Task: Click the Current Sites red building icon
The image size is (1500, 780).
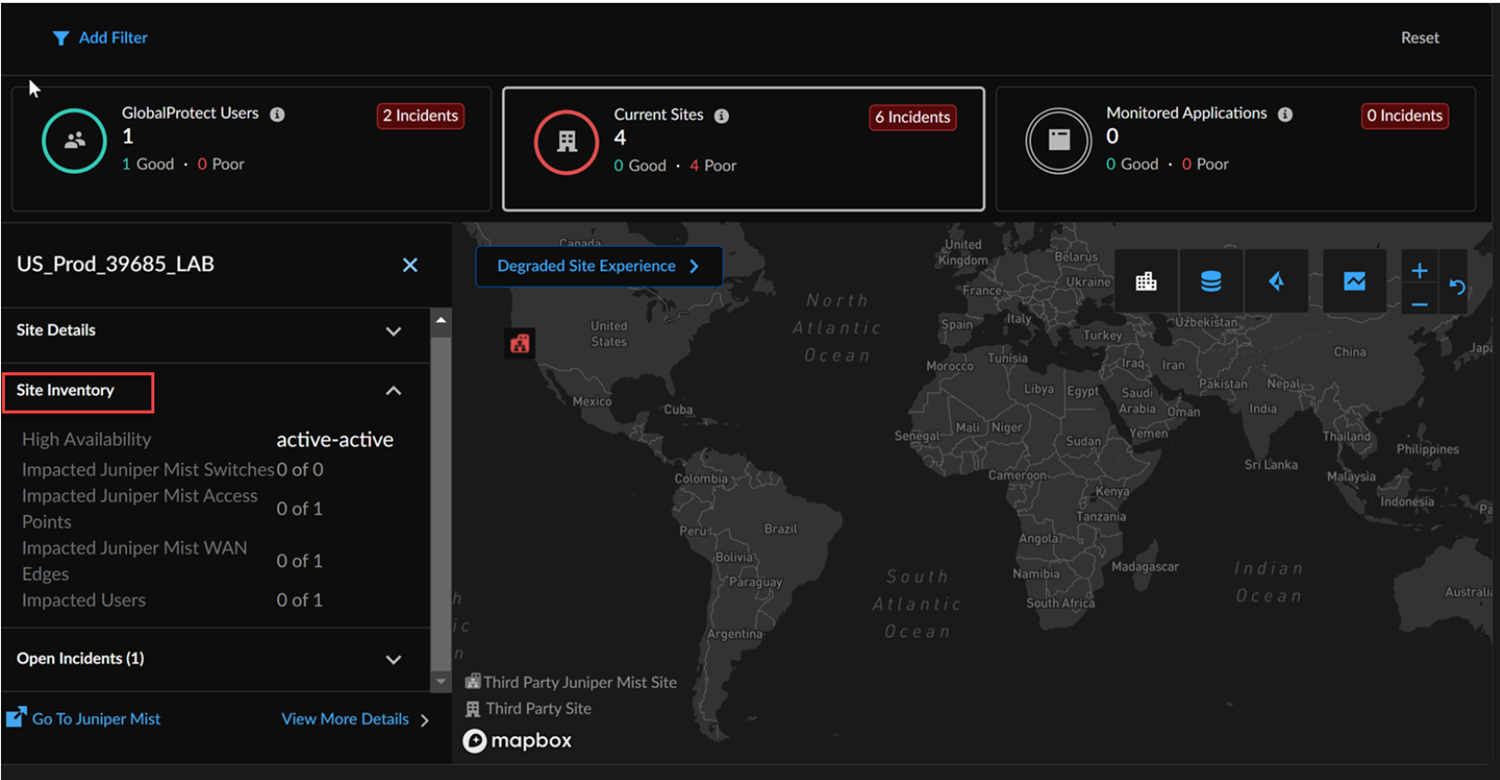Action: coord(567,141)
